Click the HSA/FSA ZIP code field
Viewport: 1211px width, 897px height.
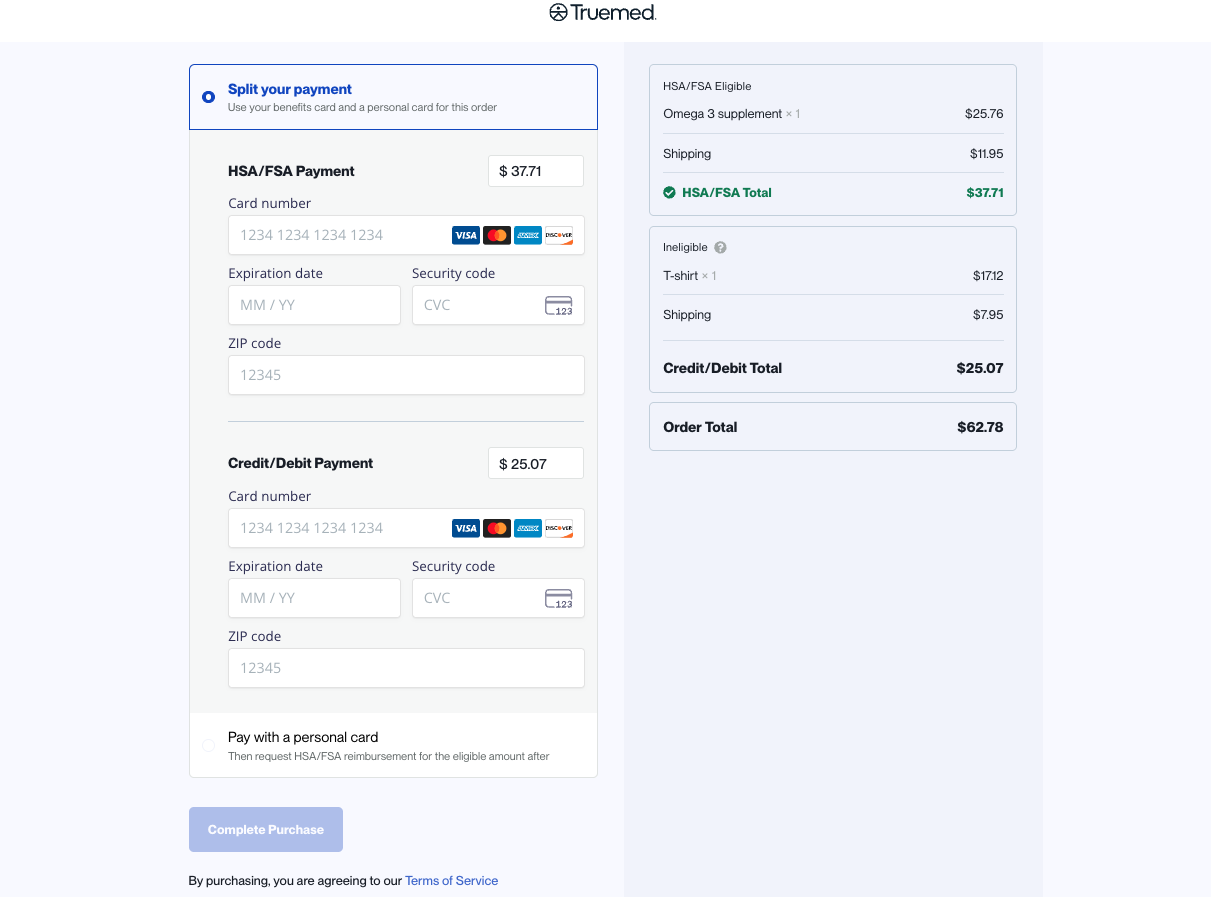point(406,375)
